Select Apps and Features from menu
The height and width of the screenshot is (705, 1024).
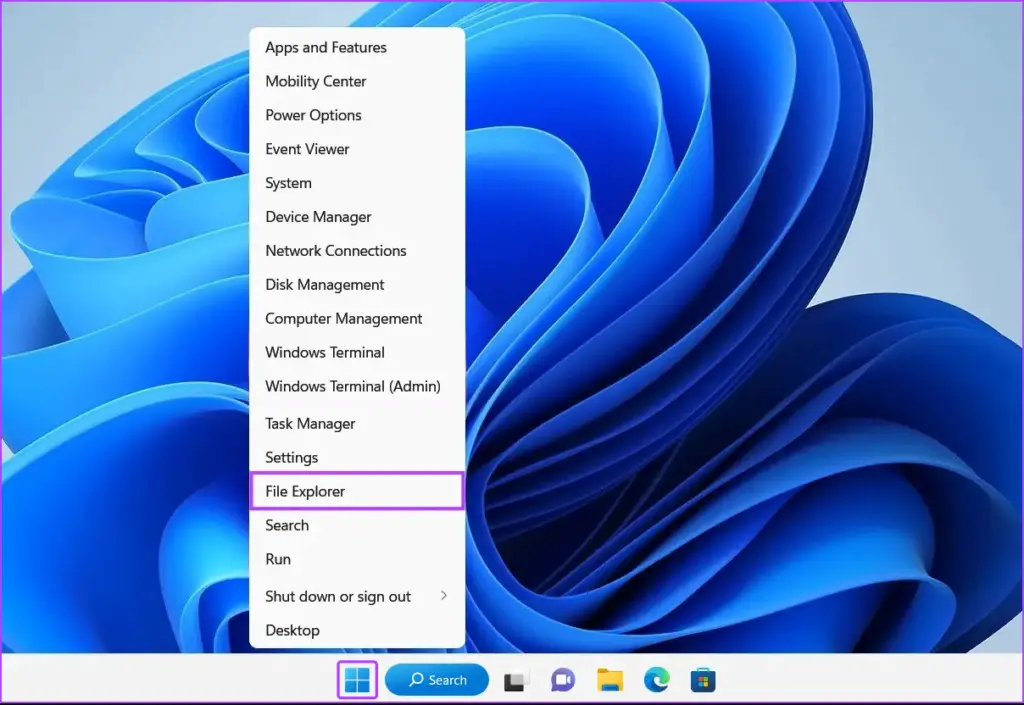326,47
